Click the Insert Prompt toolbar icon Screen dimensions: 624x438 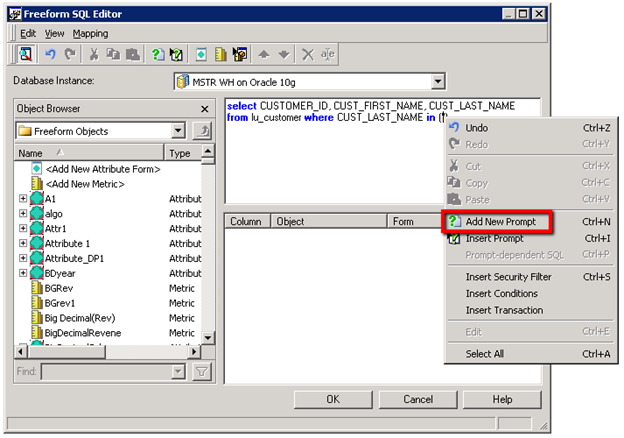[x=177, y=55]
